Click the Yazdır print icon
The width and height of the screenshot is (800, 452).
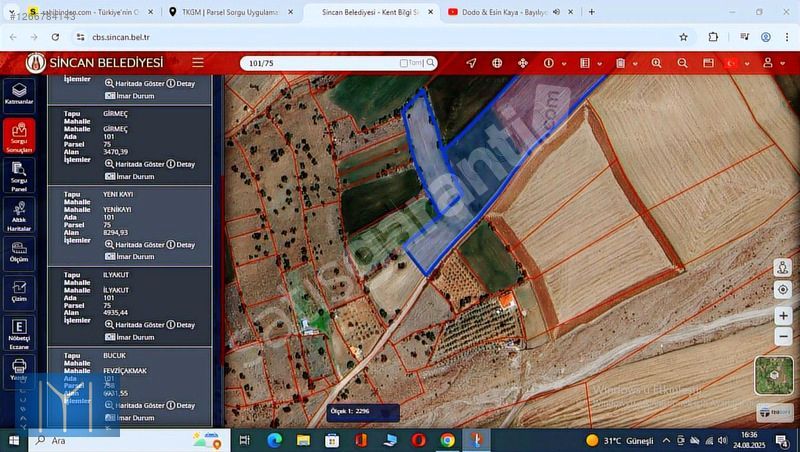(19, 370)
